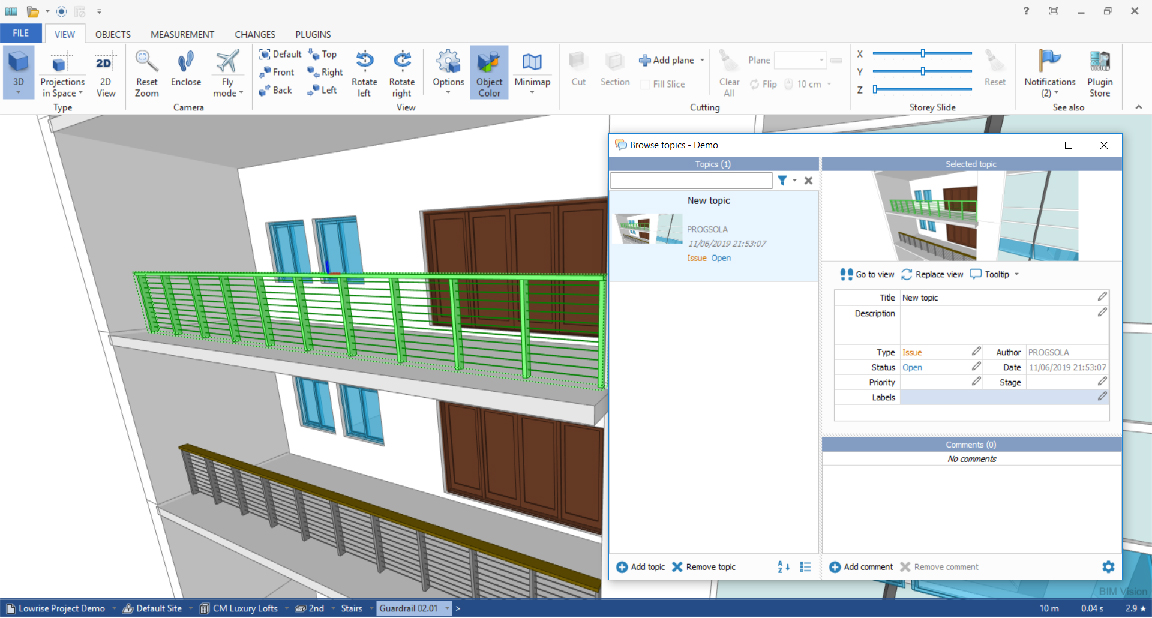Expand the Add plane dropdown arrow
Image resolution: width=1152 pixels, height=618 pixels.
pos(703,60)
